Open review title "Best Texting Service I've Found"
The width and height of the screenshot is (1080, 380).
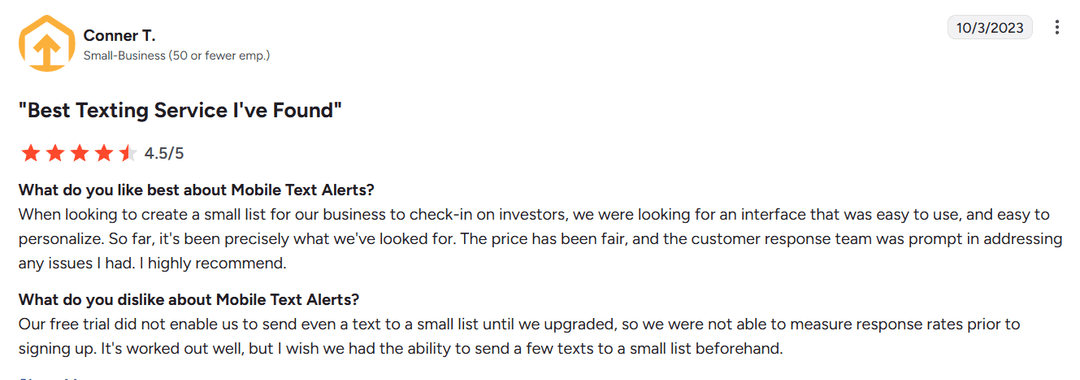(180, 110)
